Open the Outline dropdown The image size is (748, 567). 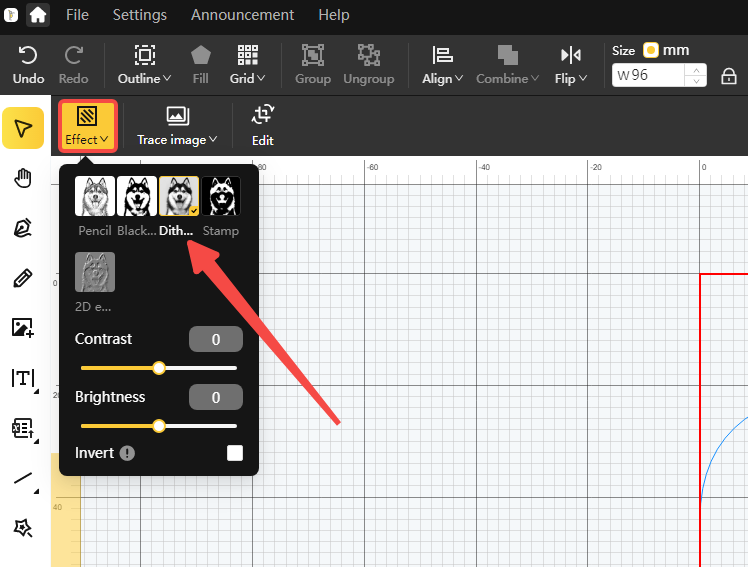(145, 65)
